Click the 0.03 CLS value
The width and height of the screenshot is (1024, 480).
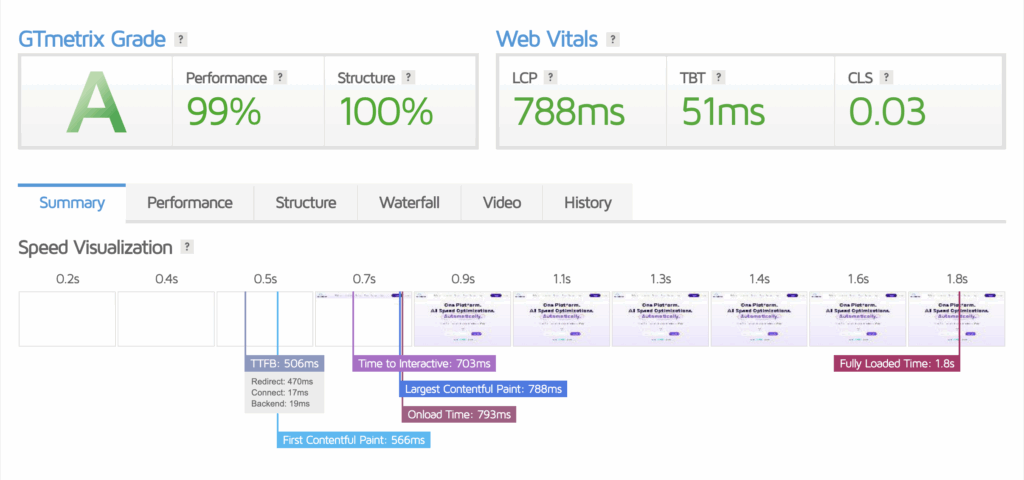point(887,111)
